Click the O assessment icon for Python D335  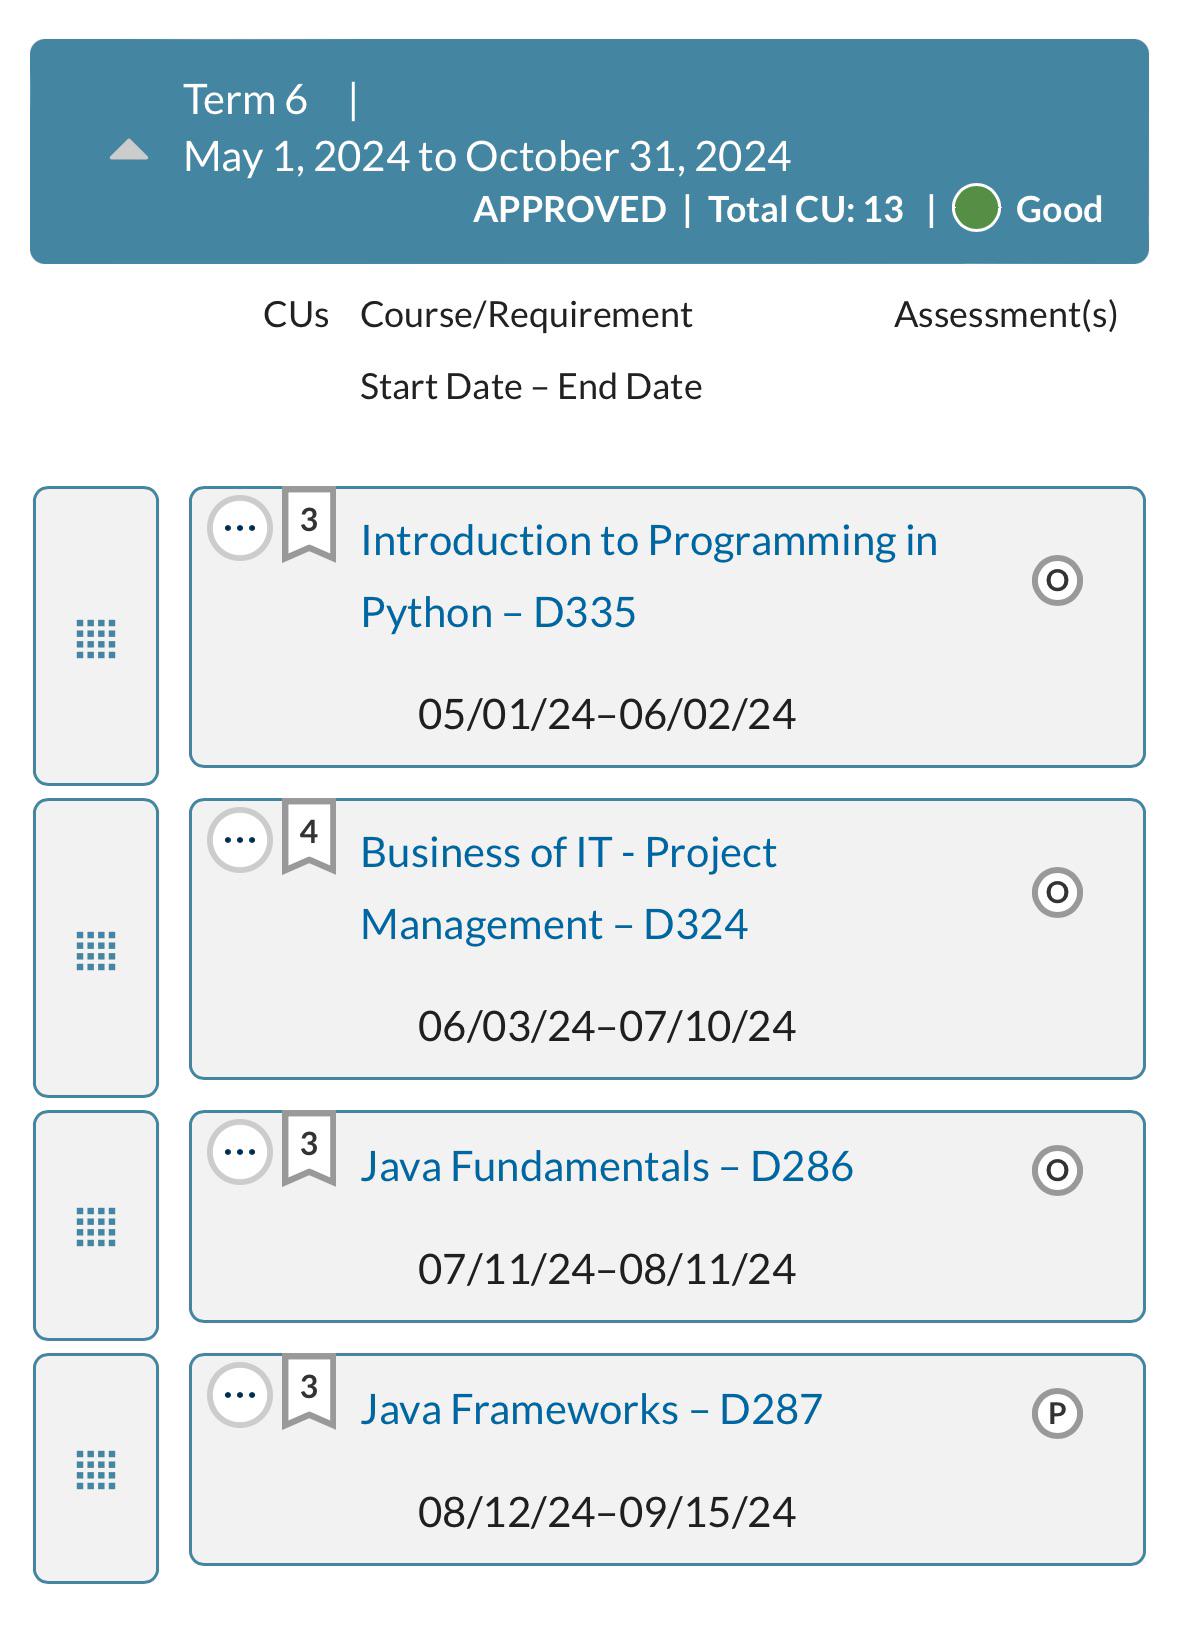click(x=1057, y=580)
